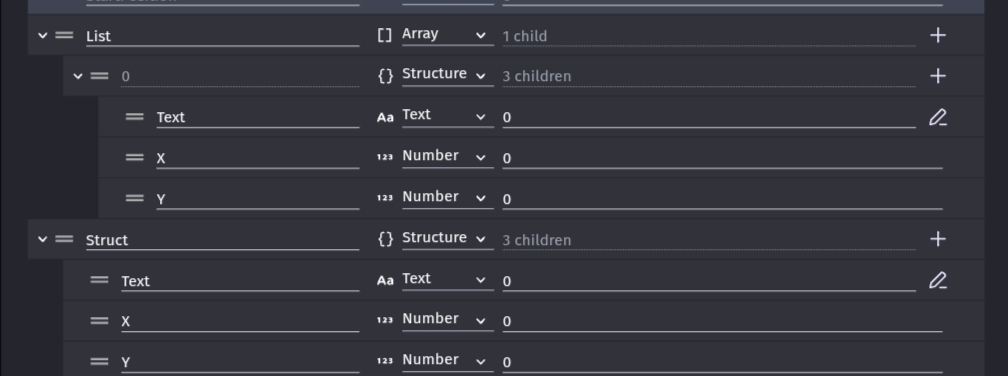Add a child to the Struct structure
Viewport: 1008px width, 376px height.
click(x=938, y=239)
